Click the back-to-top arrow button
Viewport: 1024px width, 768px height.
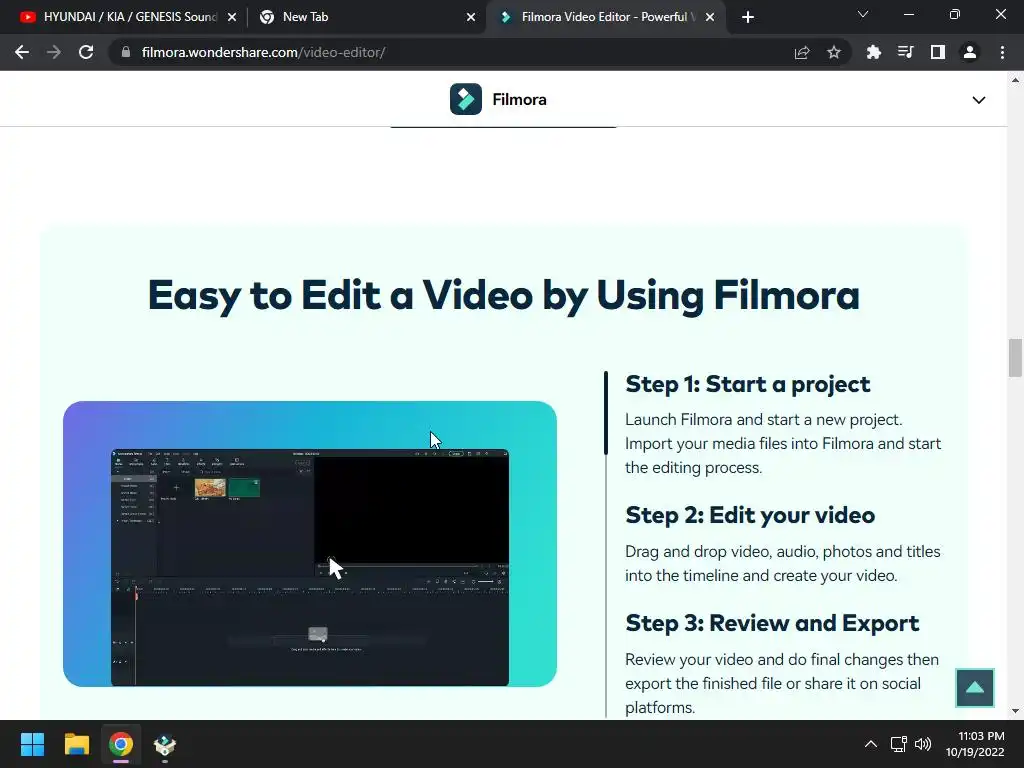click(x=974, y=687)
